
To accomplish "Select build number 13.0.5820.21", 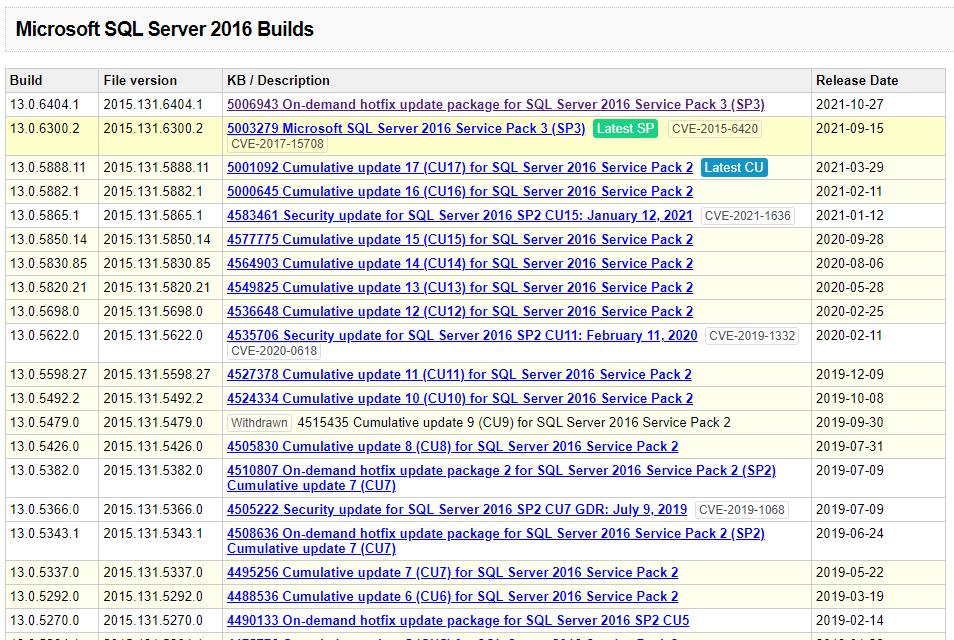I will [48, 288].
